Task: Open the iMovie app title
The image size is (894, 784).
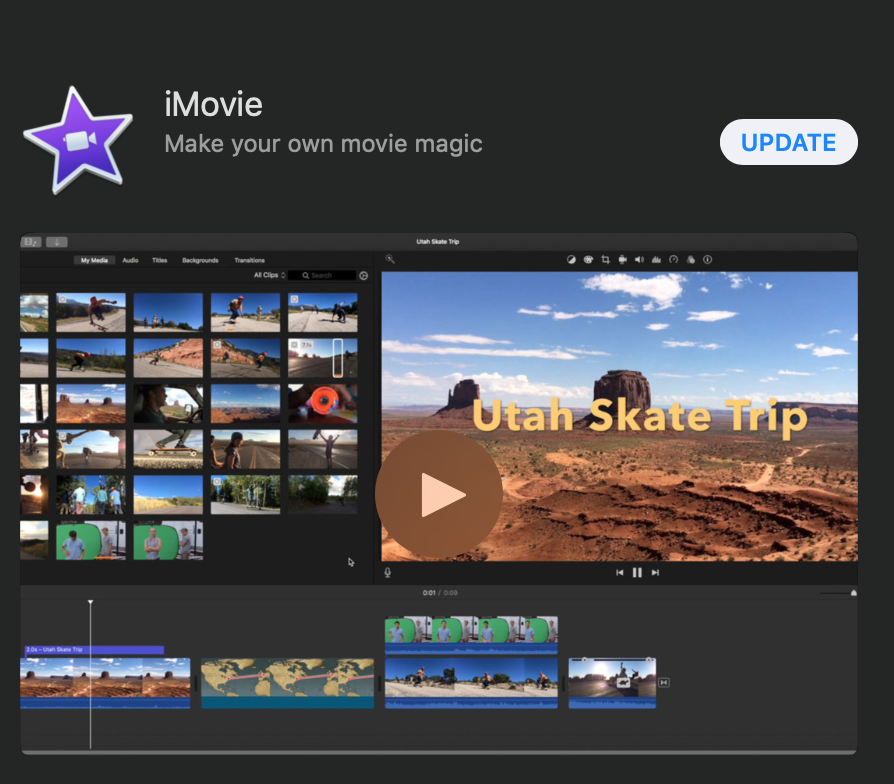Action: (213, 104)
